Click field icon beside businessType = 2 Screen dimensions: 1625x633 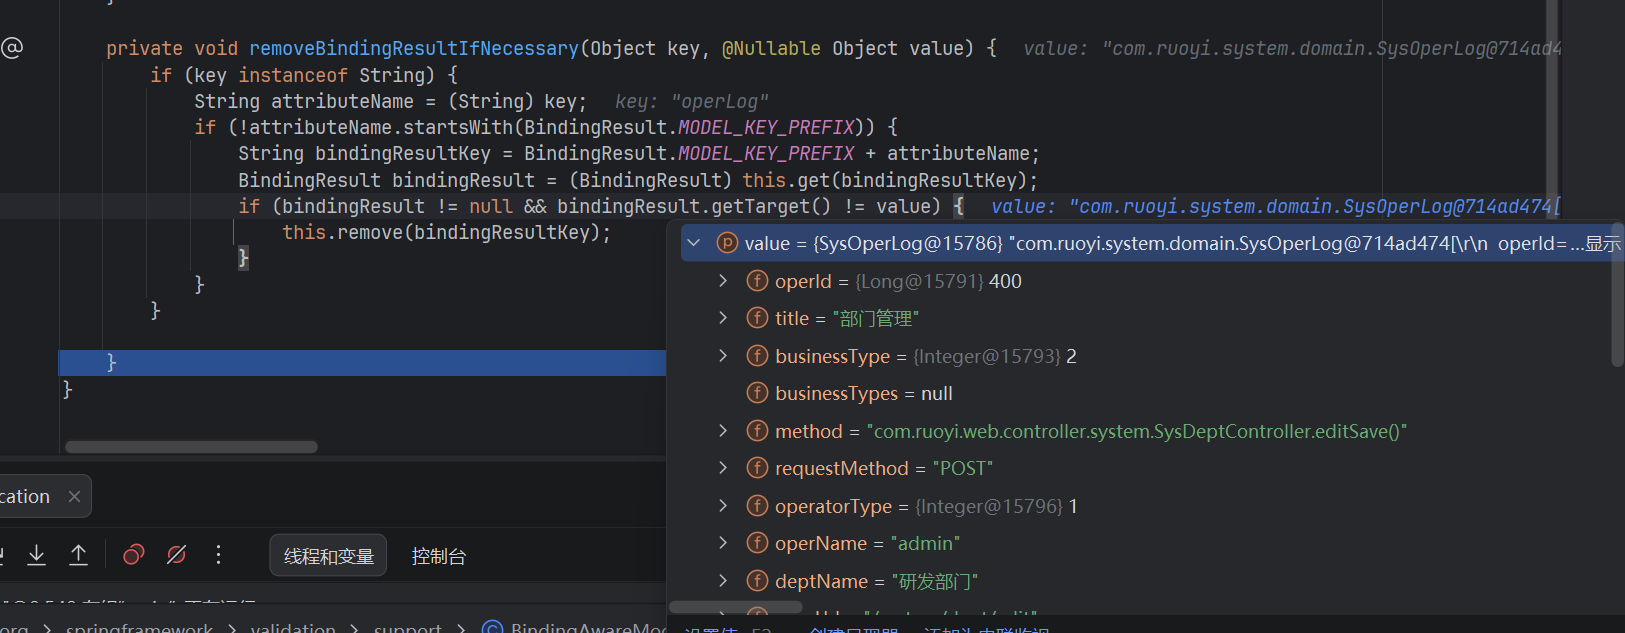coord(757,356)
